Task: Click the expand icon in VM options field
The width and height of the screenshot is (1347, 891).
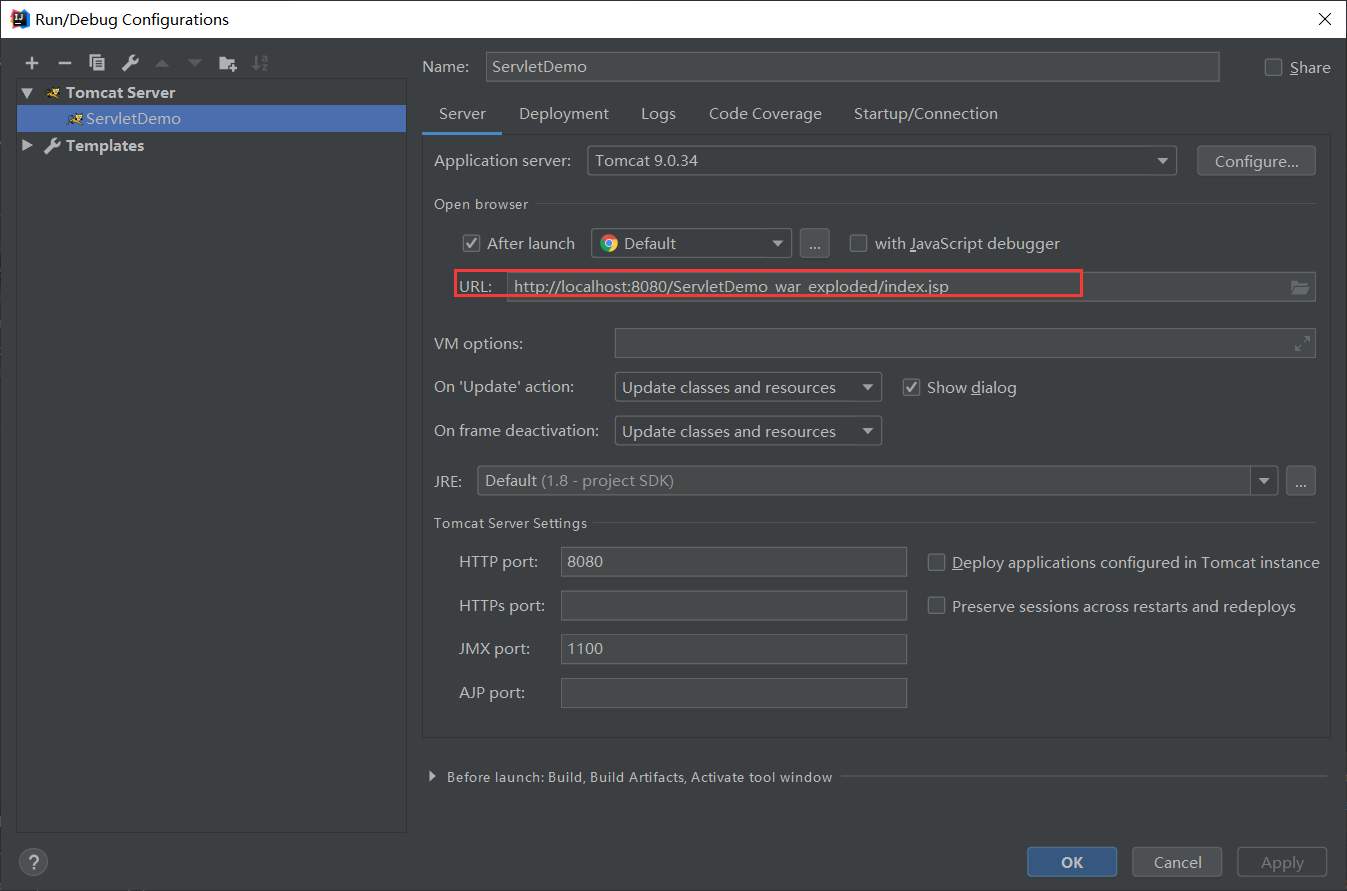Action: [x=1302, y=343]
